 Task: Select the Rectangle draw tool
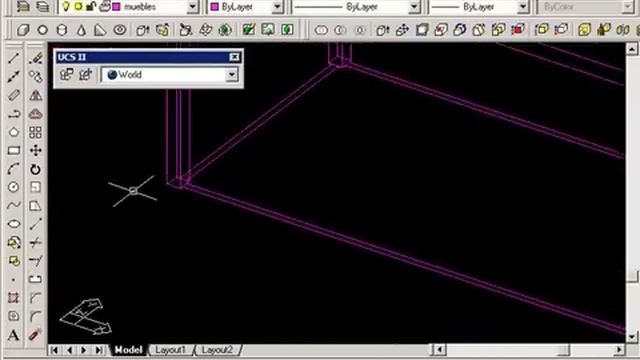pyautogui.click(x=13, y=151)
